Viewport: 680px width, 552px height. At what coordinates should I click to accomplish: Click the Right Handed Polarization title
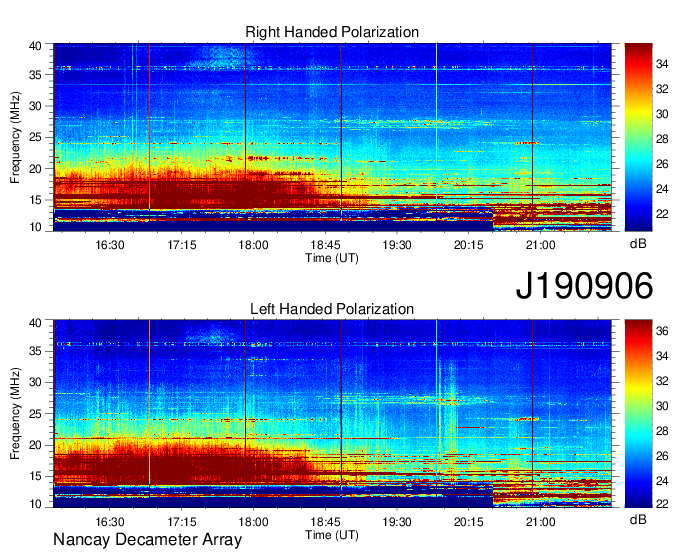click(332, 32)
